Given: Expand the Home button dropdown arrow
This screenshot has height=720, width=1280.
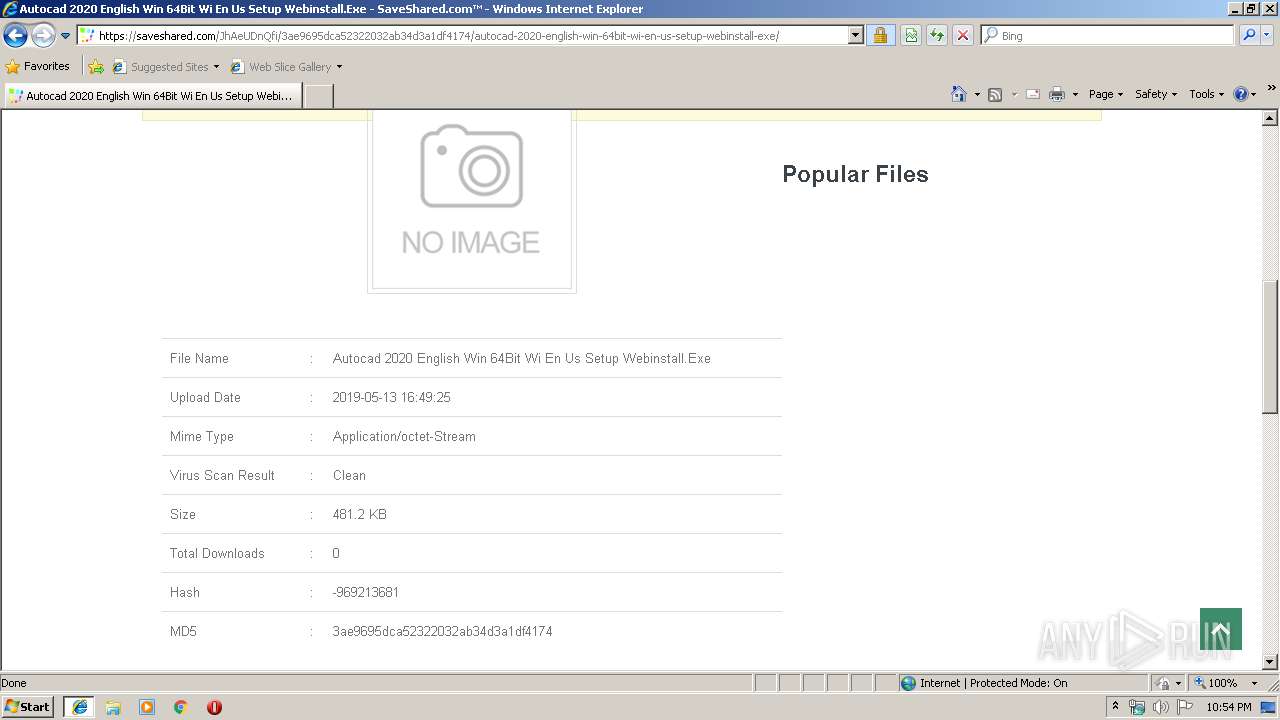Looking at the screenshot, I should click(x=977, y=94).
